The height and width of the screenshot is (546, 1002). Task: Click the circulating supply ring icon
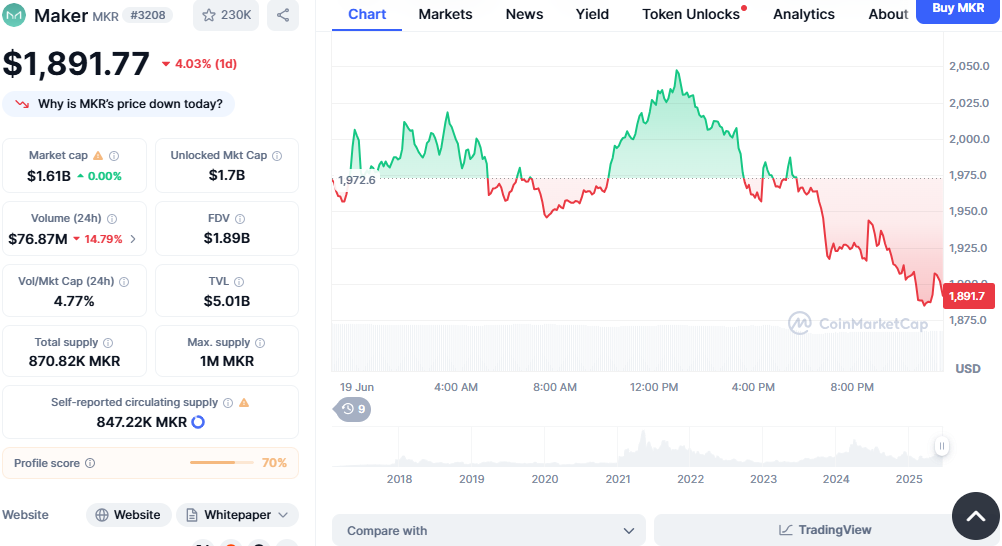point(198,422)
